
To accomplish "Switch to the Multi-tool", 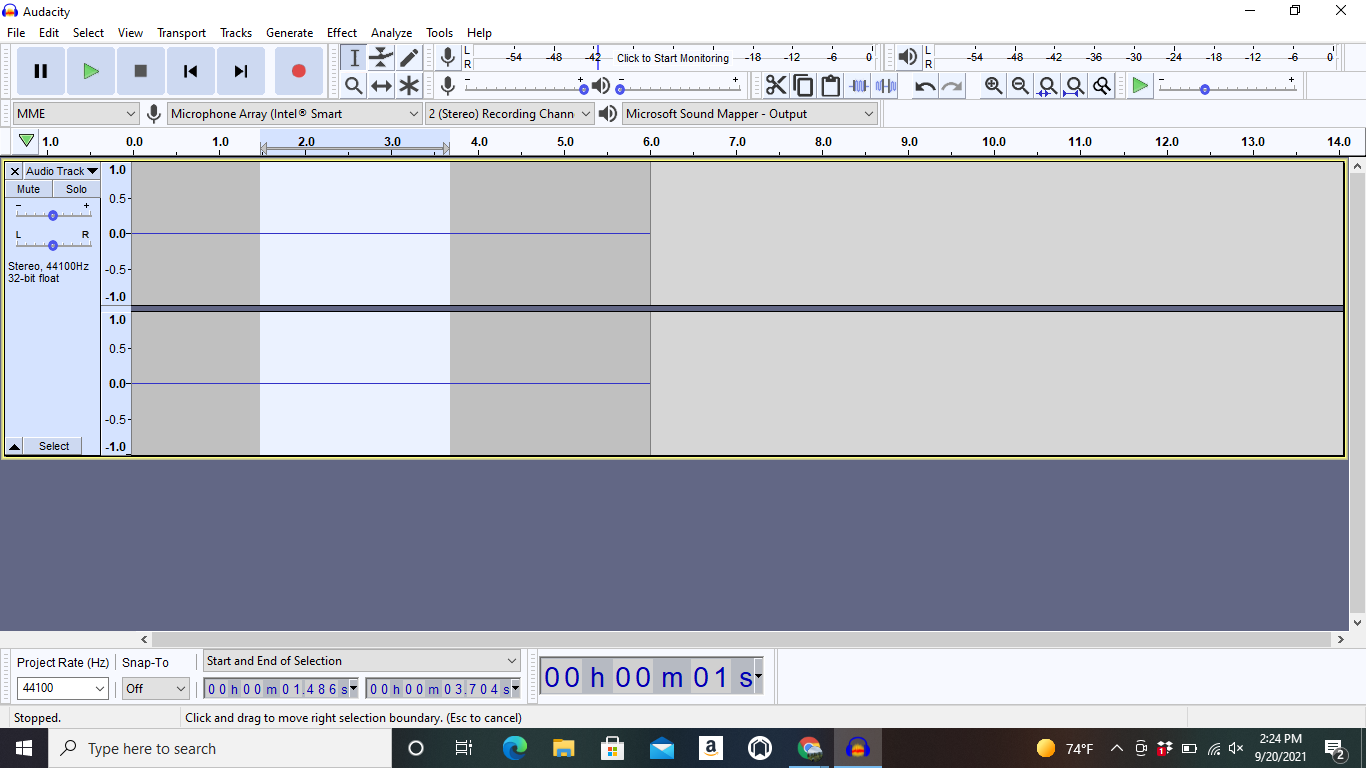I will [x=409, y=85].
